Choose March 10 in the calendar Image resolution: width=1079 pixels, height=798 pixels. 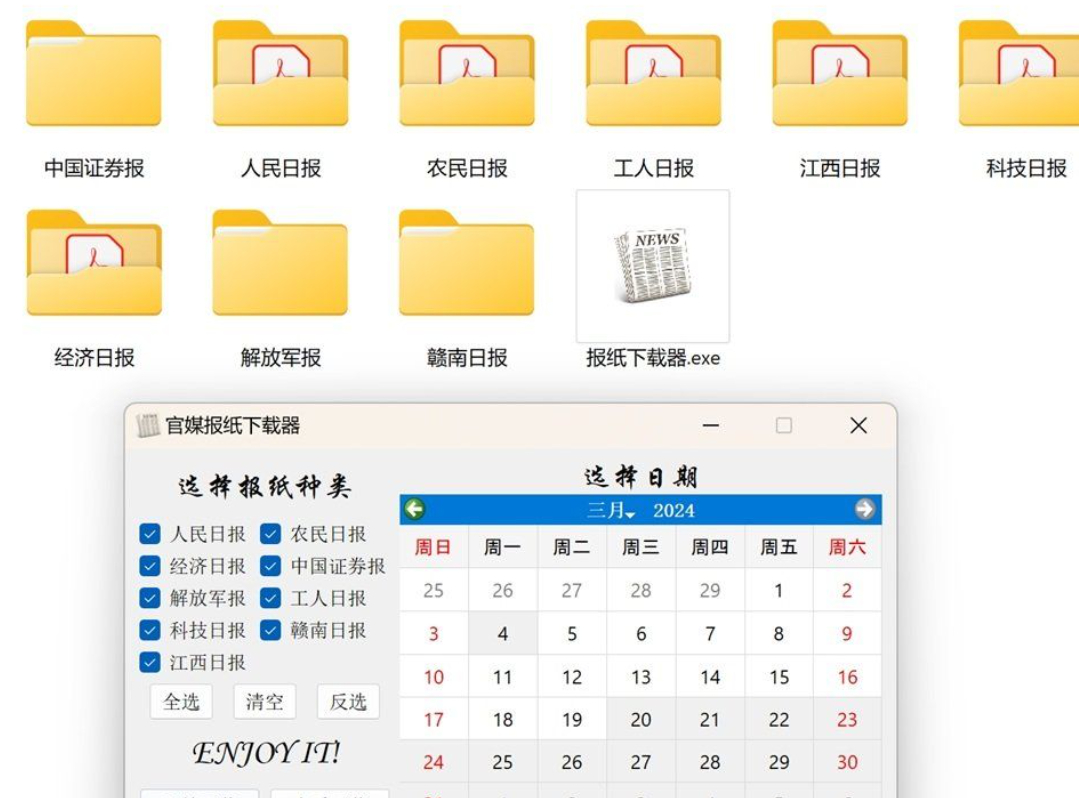click(x=434, y=677)
